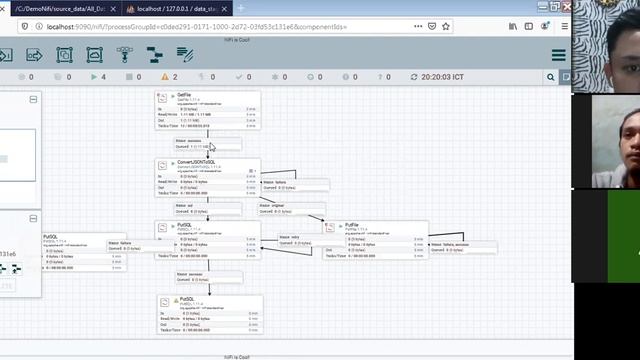Viewport: 640px width, 360px height.
Task: Select the Process Group toolbar icon
Action: 64,55
